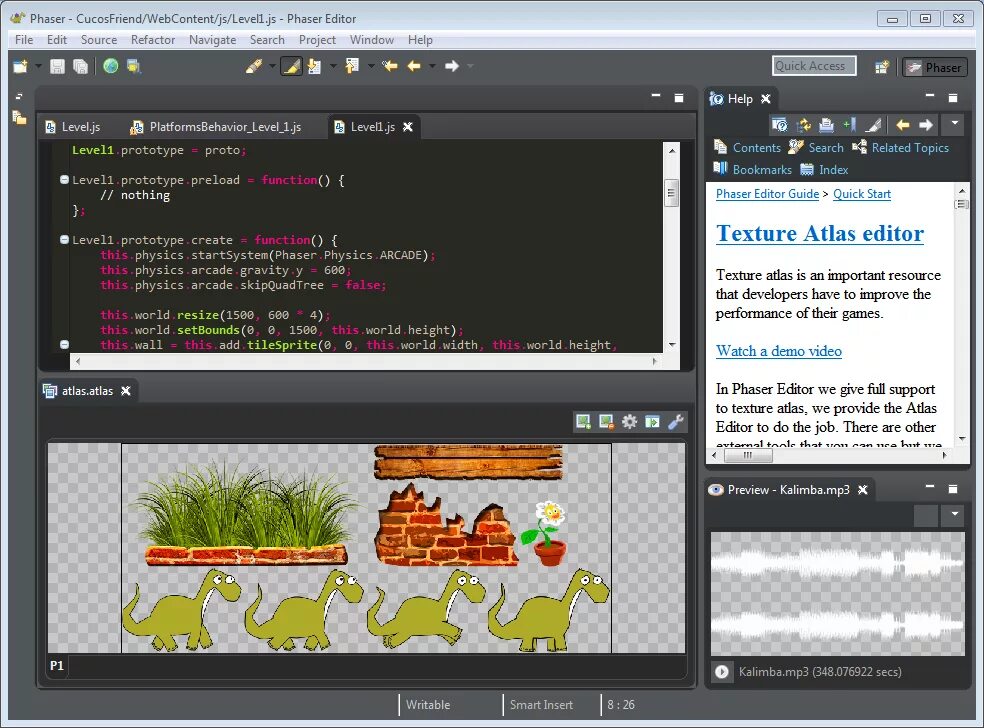Open the Source menu
Image resolution: width=984 pixels, height=728 pixels.
point(99,40)
